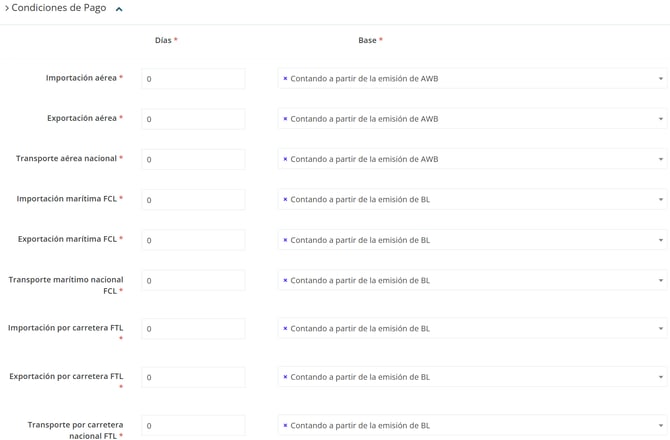Image resolution: width=670 pixels, height=440 pixels.
Task: Remove the Exportación aérea base value
Action: pos(285,119)
